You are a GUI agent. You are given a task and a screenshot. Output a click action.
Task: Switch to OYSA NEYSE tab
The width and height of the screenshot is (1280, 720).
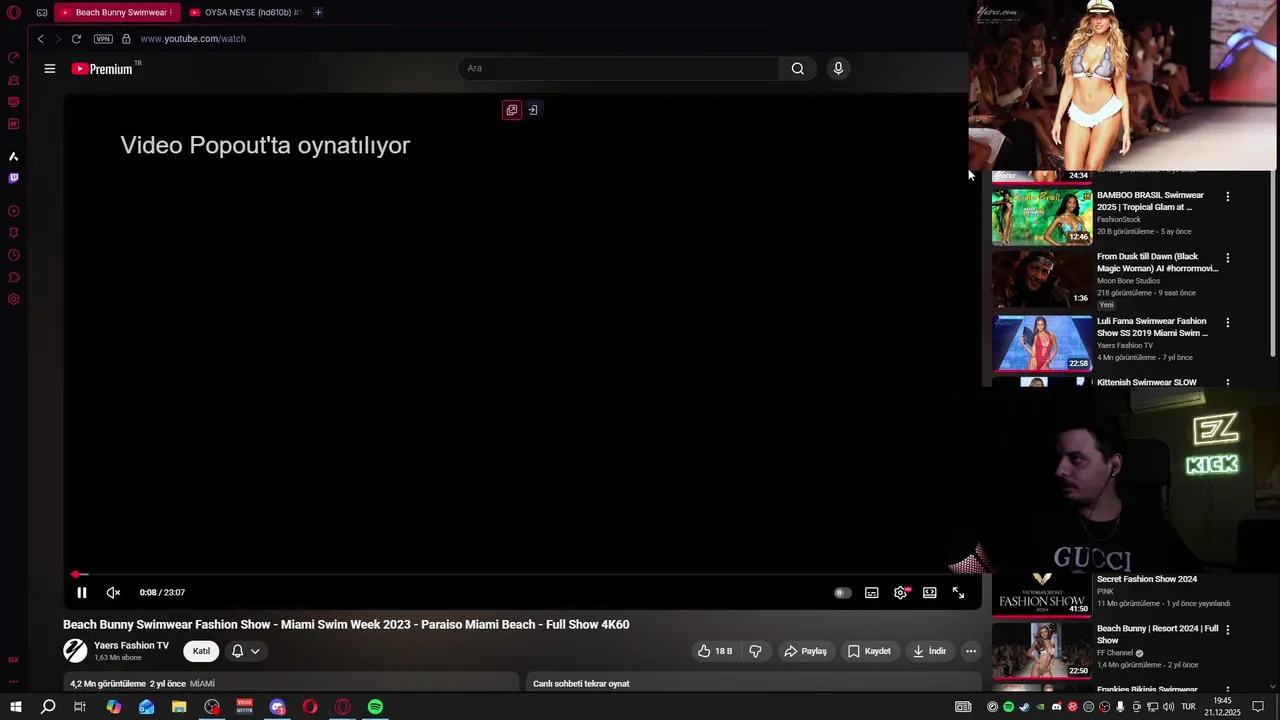246,13
